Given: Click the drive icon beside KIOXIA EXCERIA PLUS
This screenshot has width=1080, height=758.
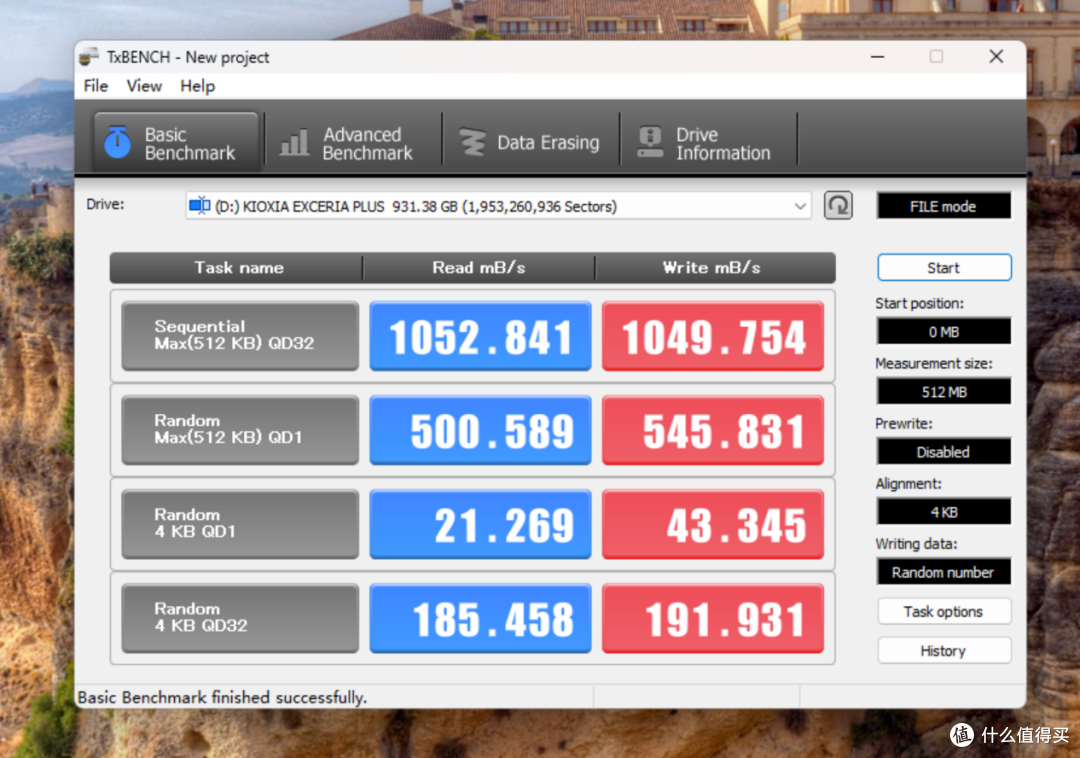Looking at the screenshot, I should [x=199, y=206].
